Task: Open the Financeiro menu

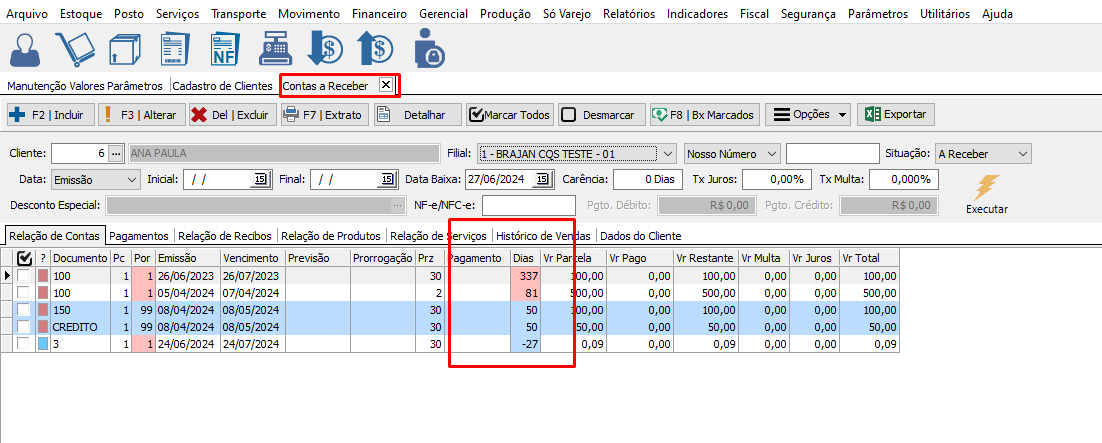Action: coord(379,14)
